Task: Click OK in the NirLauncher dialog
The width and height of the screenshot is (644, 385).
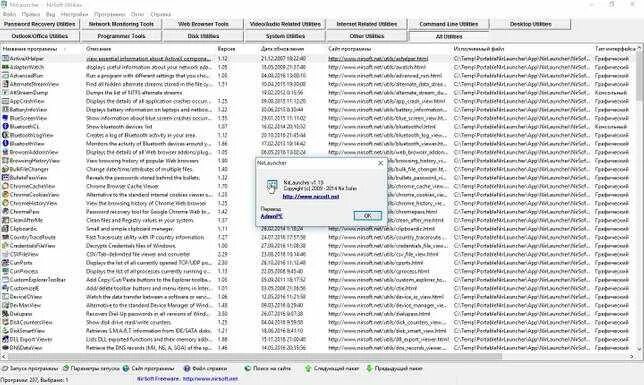Action: (x=368, y=216)
